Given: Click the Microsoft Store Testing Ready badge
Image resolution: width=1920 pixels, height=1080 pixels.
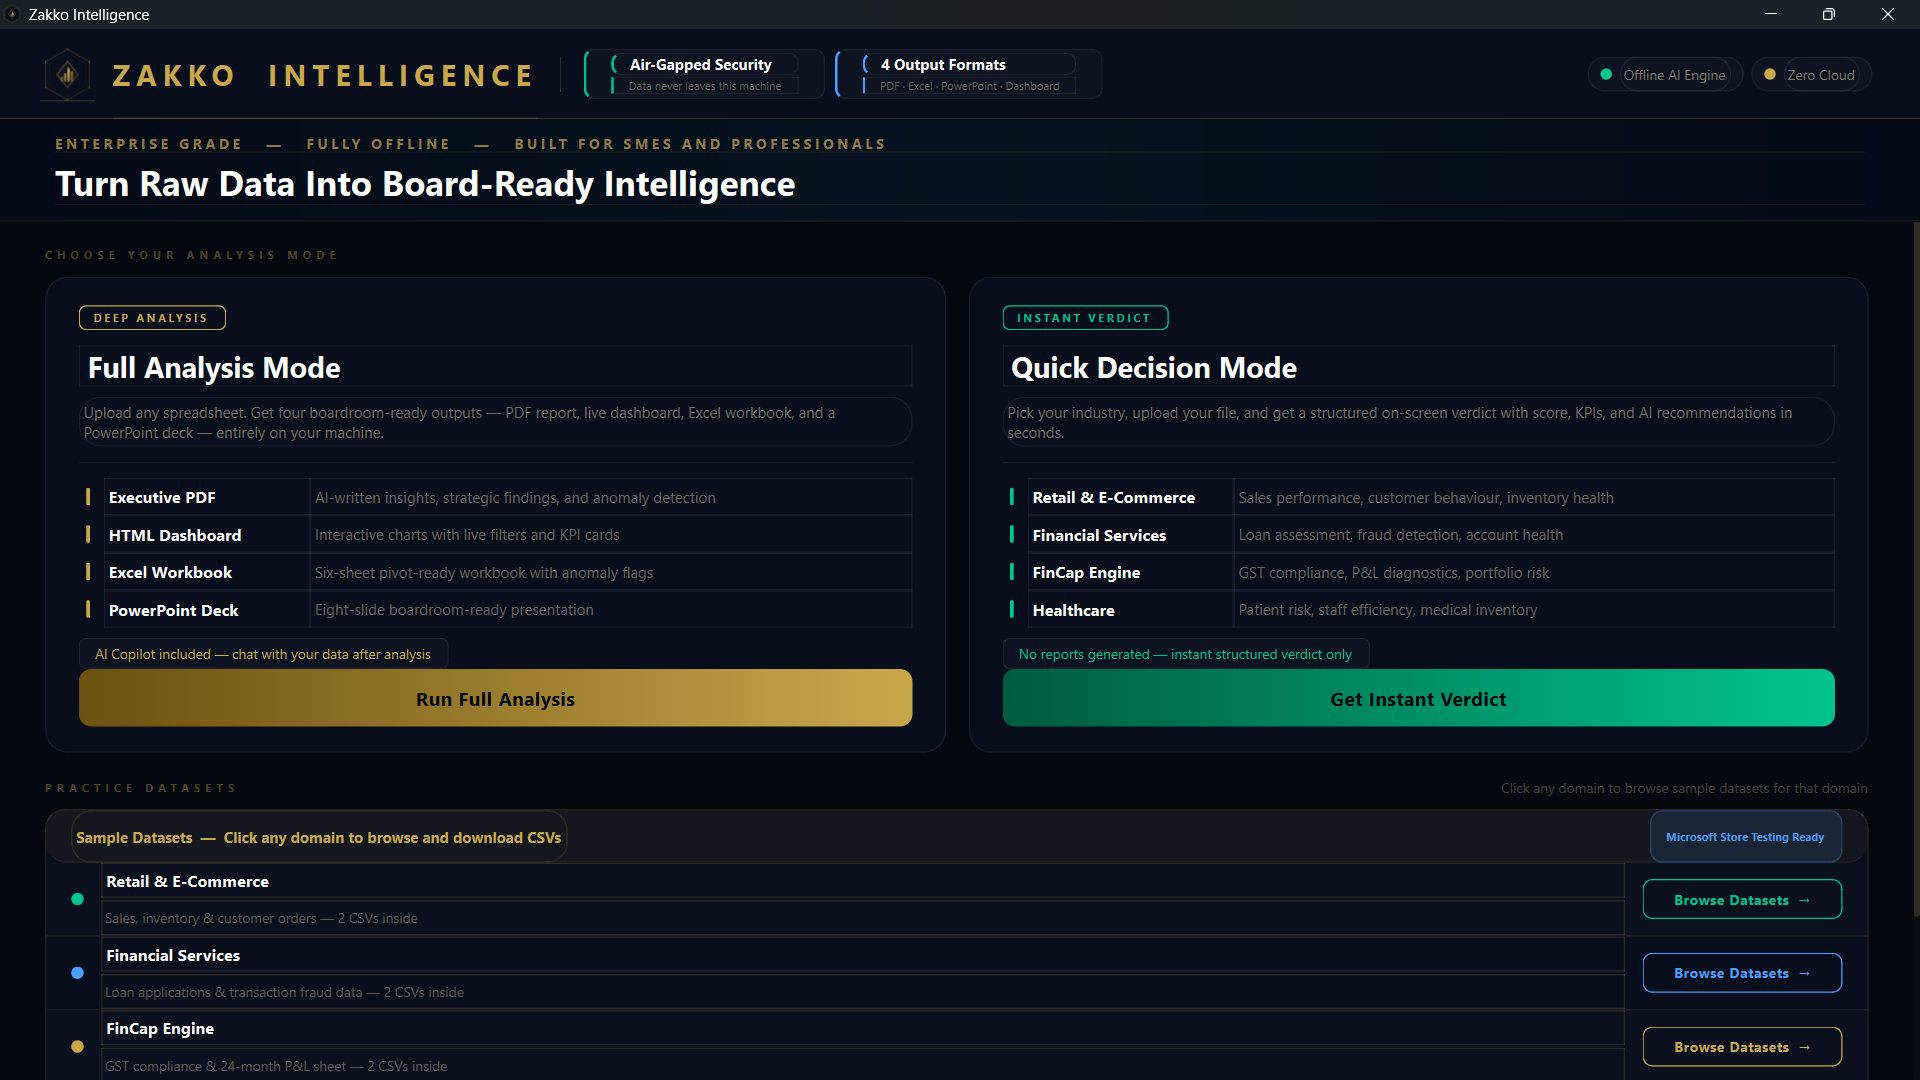Looking at the screenshot, I should pyautogui.click(x=1745, y=837).
